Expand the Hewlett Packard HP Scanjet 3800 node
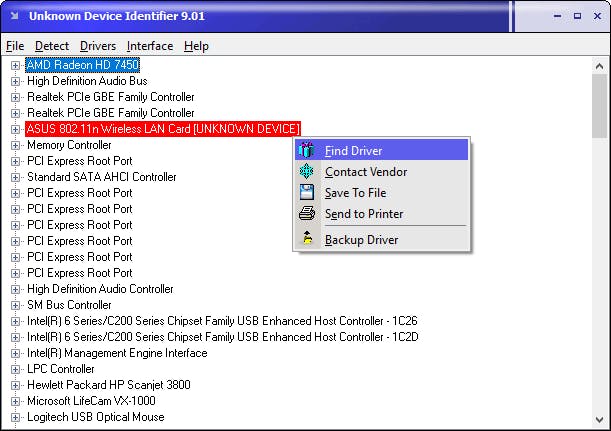Image resolution: width=611 pixels, height=431 pixels. (x=15, y=385)
